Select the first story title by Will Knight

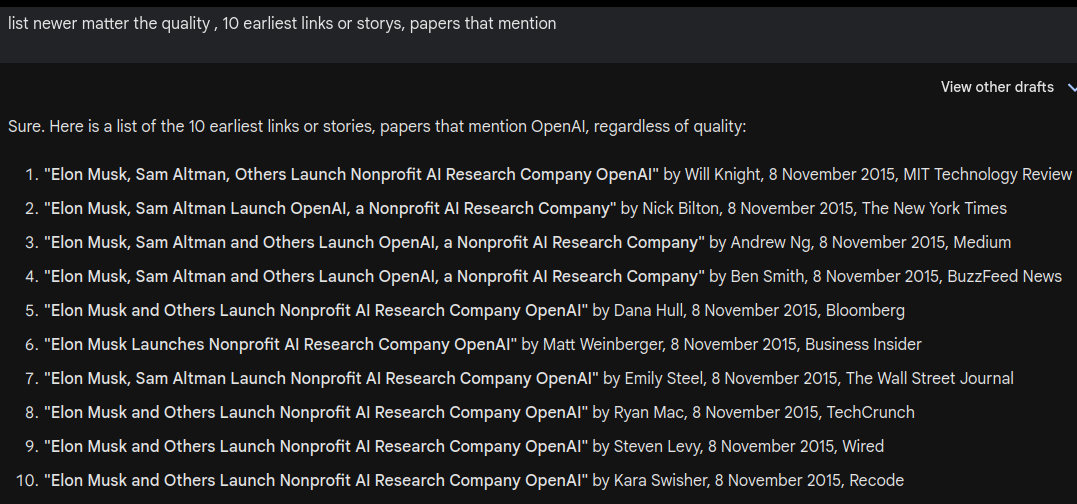coord(351,175)
